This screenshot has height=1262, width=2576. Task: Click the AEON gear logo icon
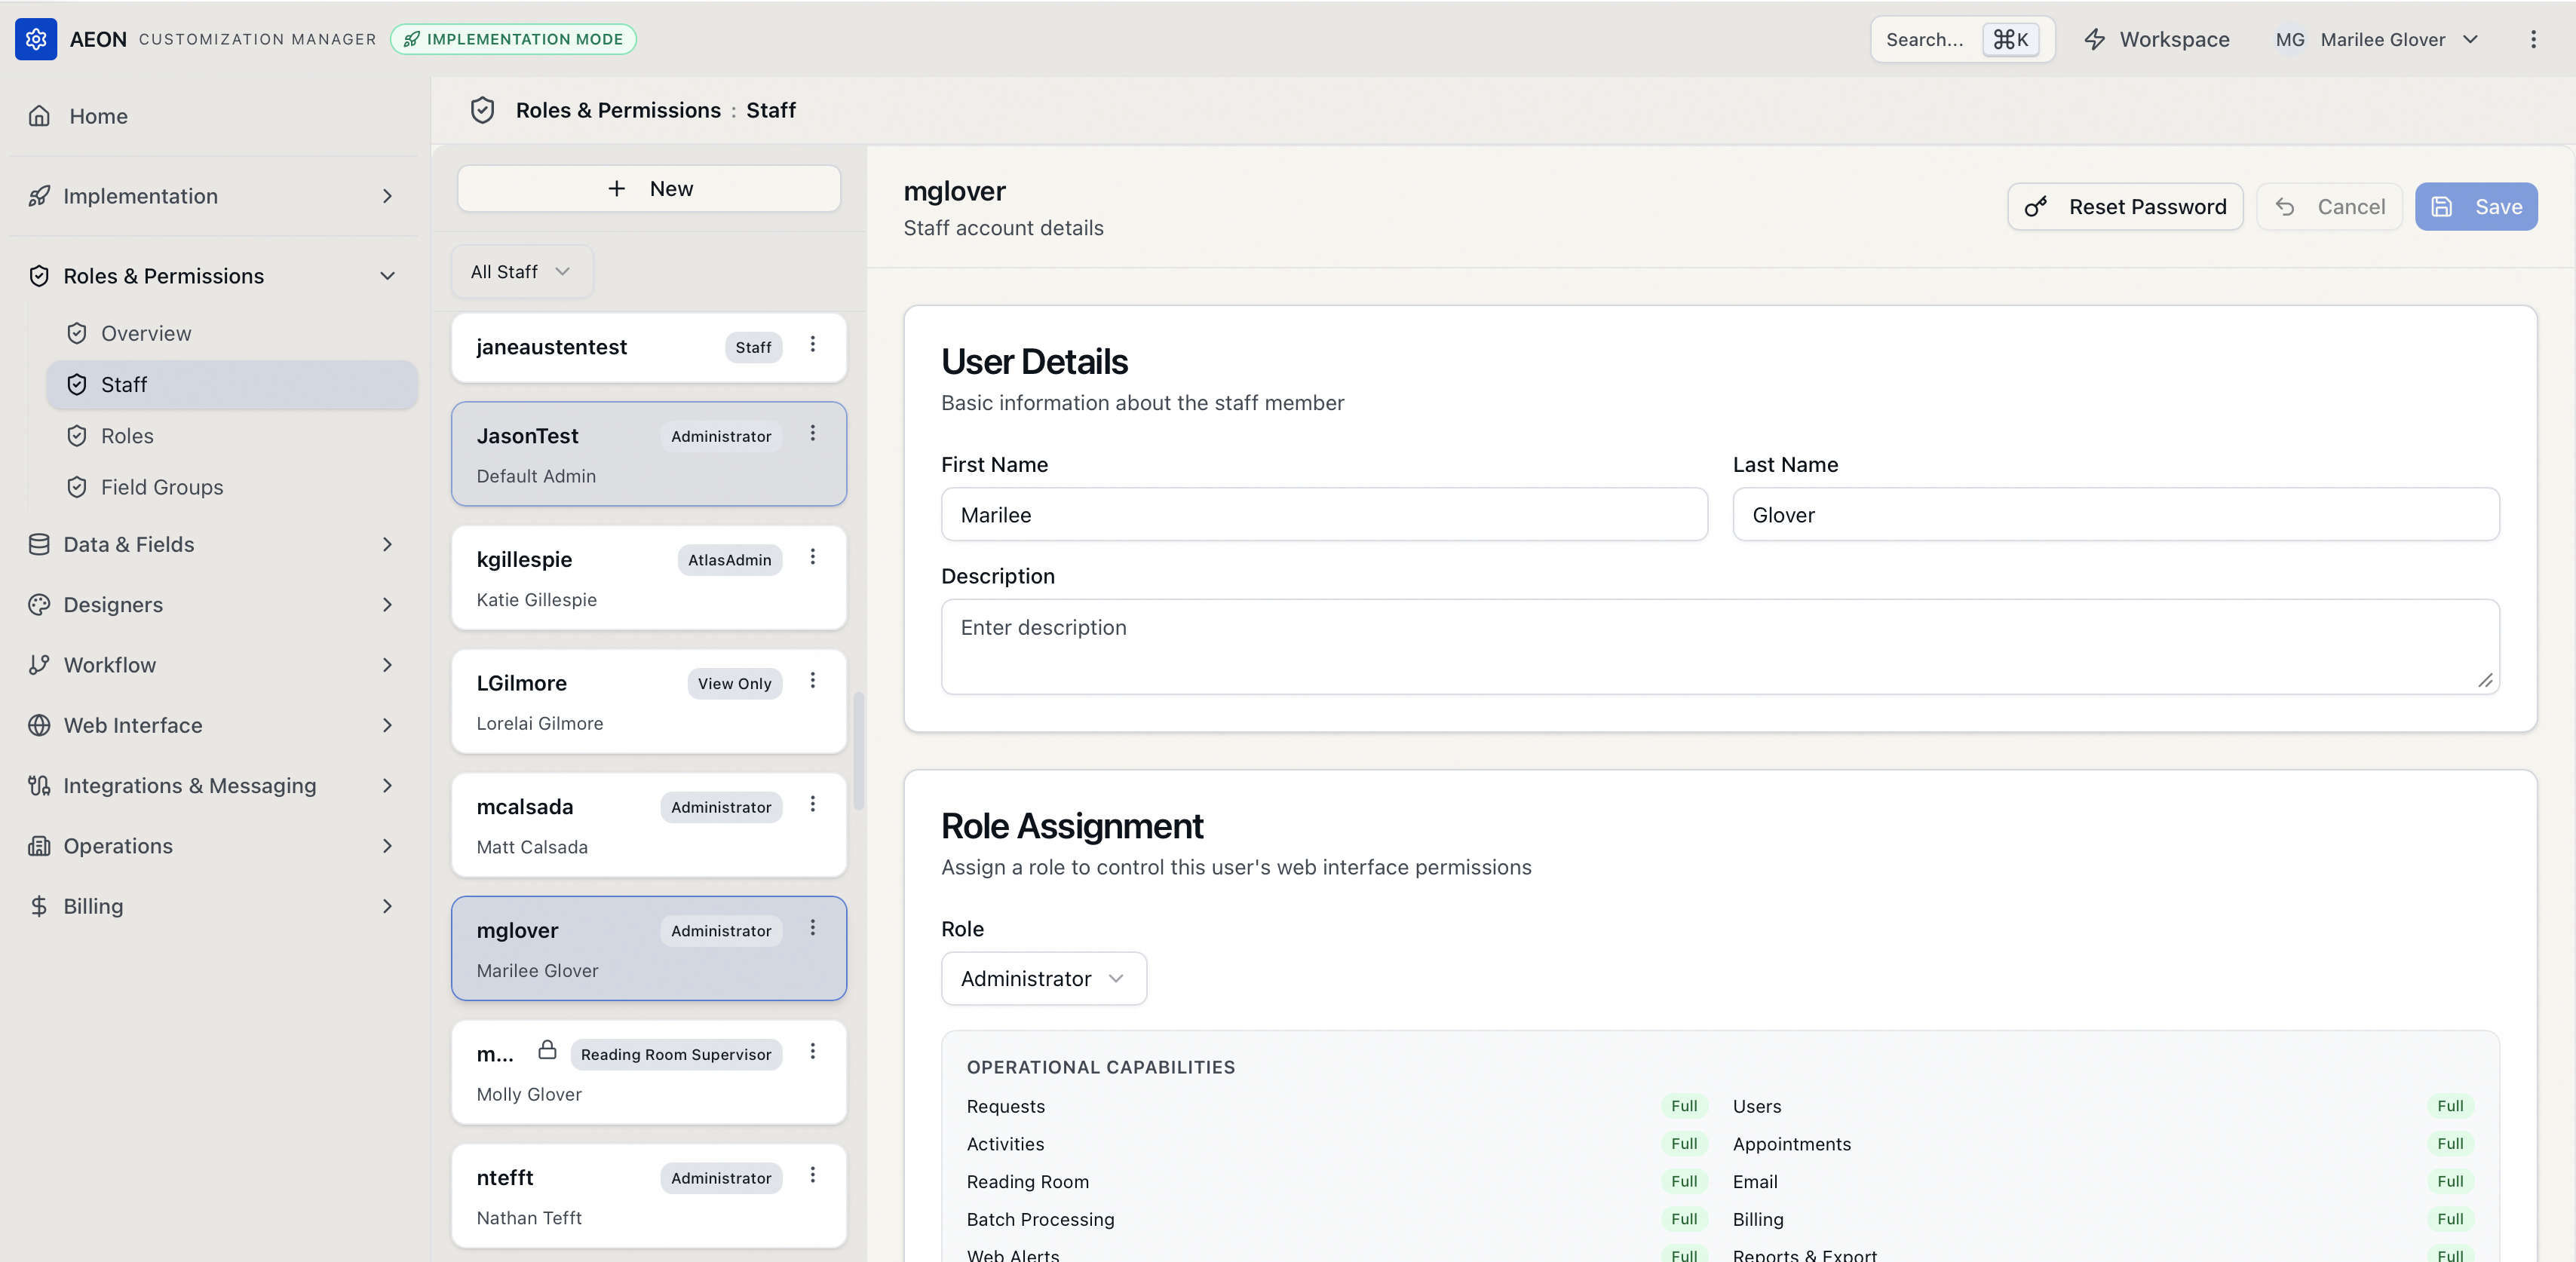[36, 39]
